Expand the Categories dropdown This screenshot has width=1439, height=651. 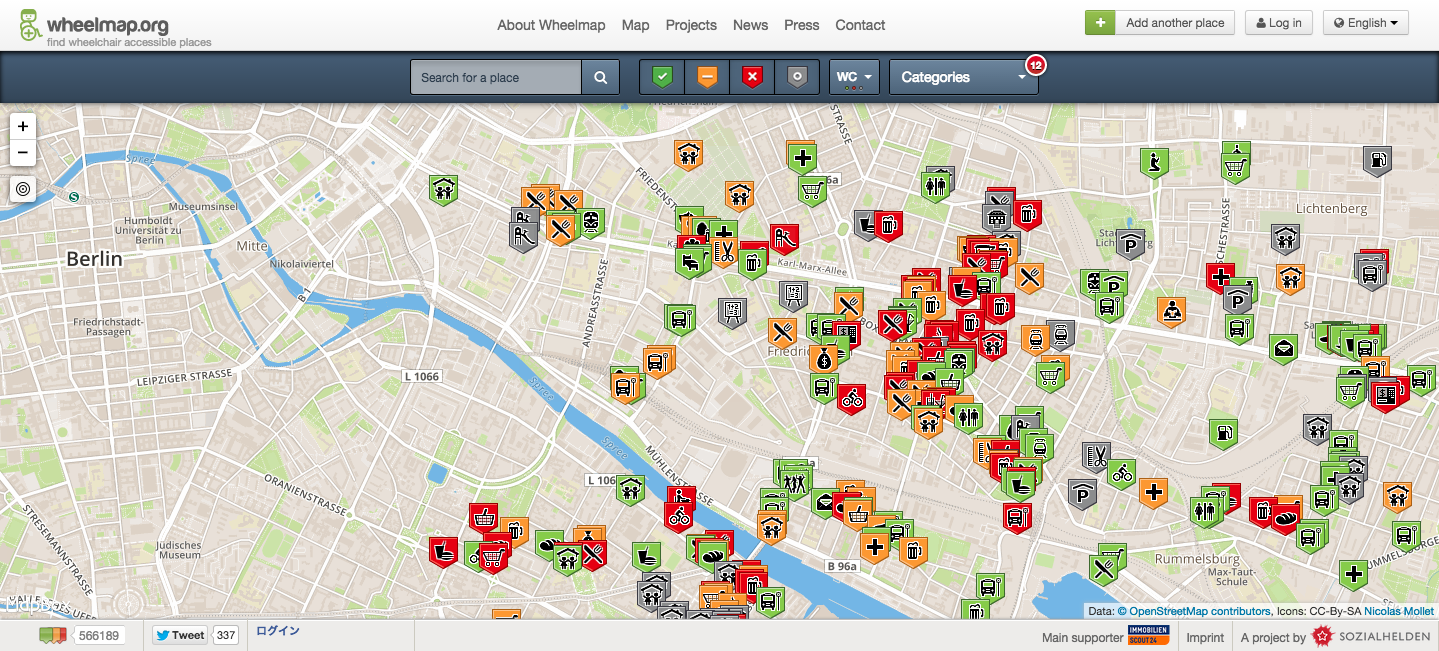[x=963, y=77]
